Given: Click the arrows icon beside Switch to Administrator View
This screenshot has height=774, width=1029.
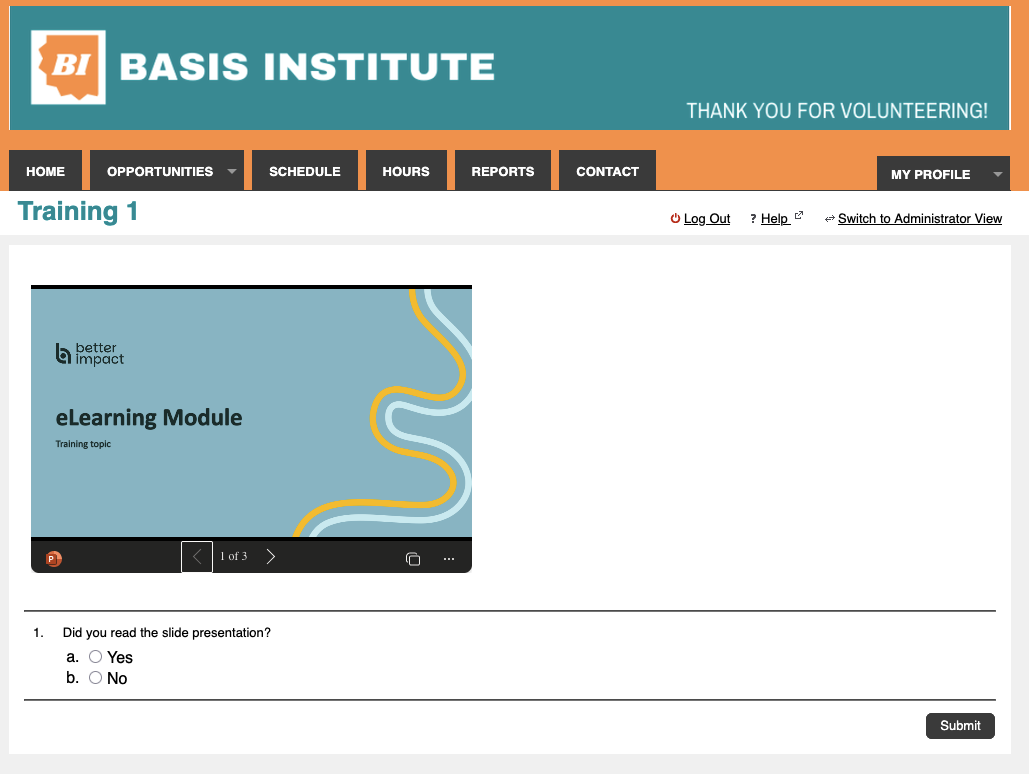Looking at the screenshot, I should [x=829, y=219].
